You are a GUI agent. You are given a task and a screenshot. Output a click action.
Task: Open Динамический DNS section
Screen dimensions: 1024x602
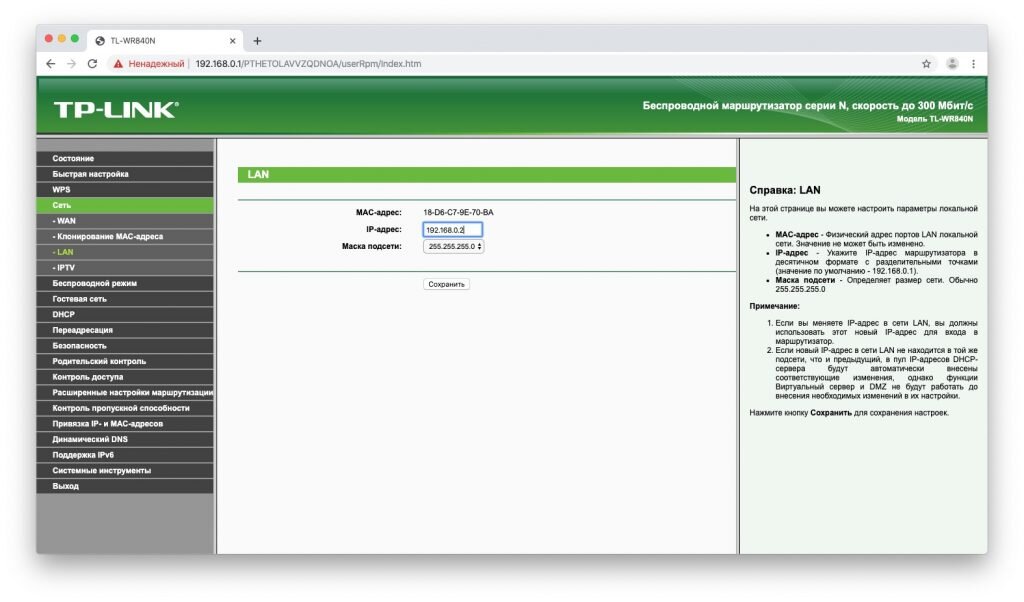(125, 439)
